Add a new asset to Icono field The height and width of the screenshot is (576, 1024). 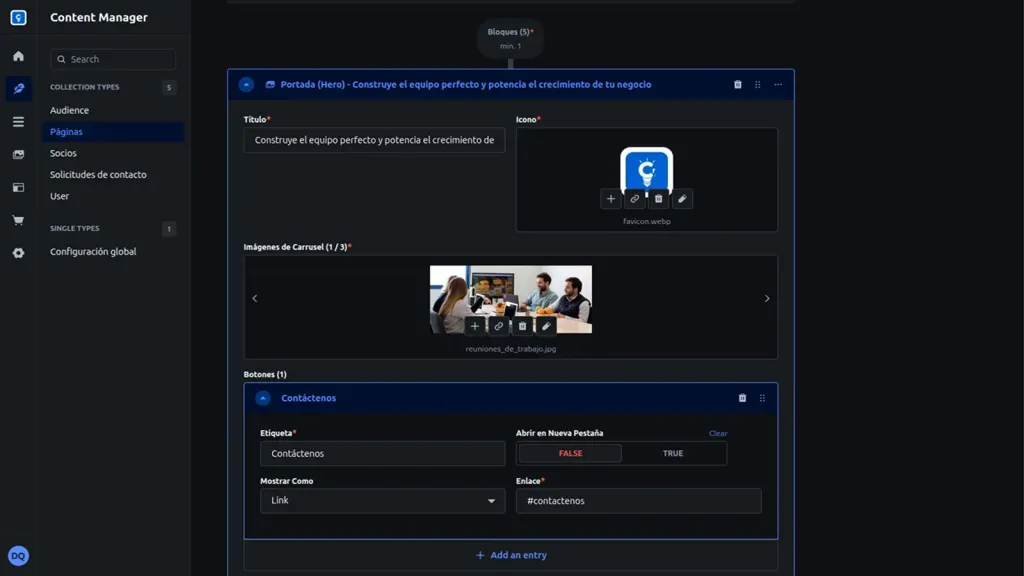pyautogui.click(x=611, y=199)
